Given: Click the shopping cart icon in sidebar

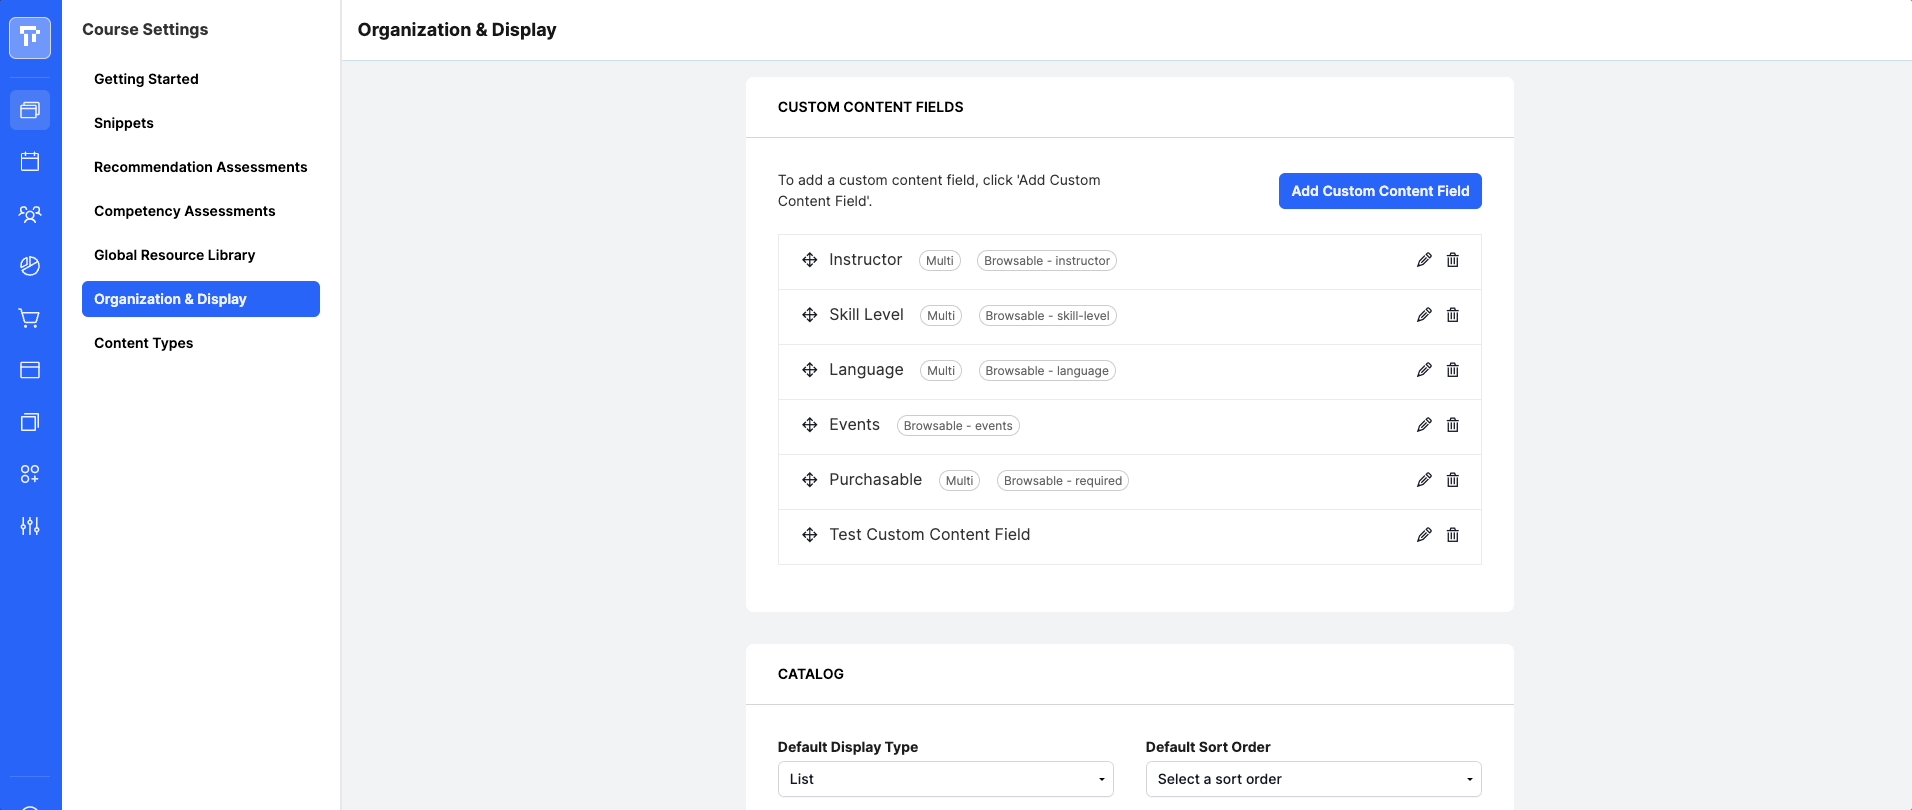Looking at the screenshot, I should 30,318.
